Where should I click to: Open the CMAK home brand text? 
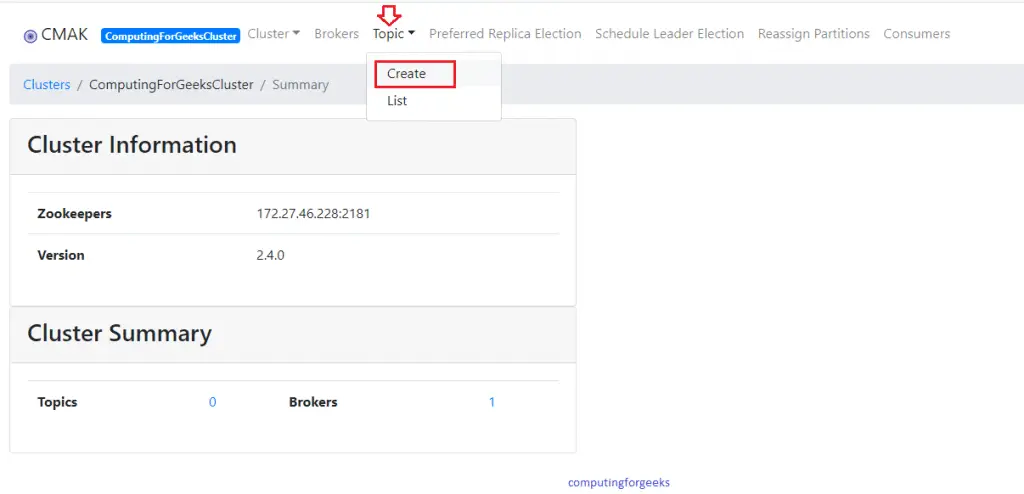click(64, 35)
